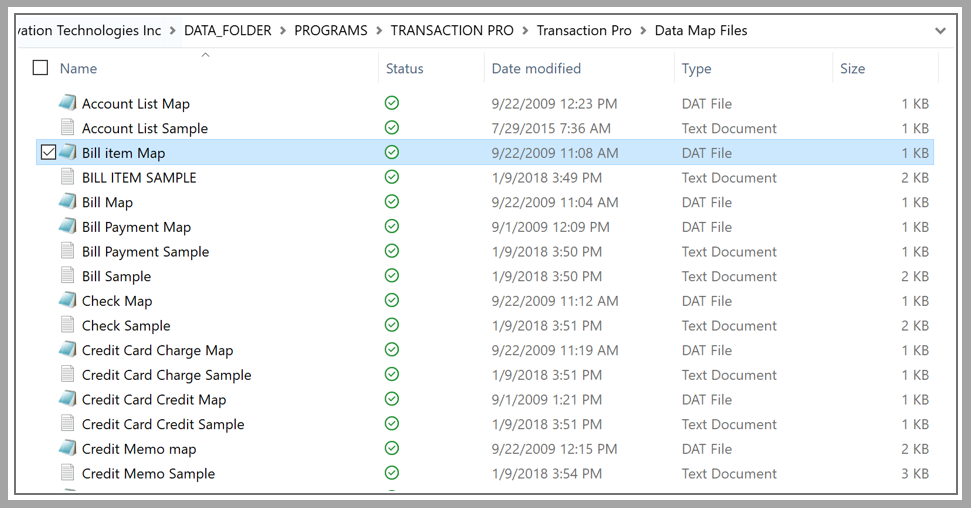
Task: Select the Account List Sample file name
Action: coord(145,128)
